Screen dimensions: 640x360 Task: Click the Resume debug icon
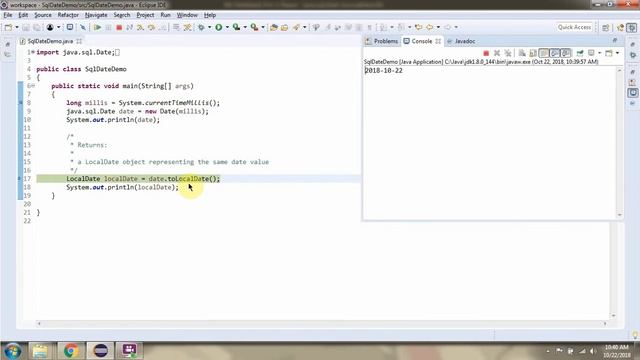pyautogui.click(x=97, y=27)
